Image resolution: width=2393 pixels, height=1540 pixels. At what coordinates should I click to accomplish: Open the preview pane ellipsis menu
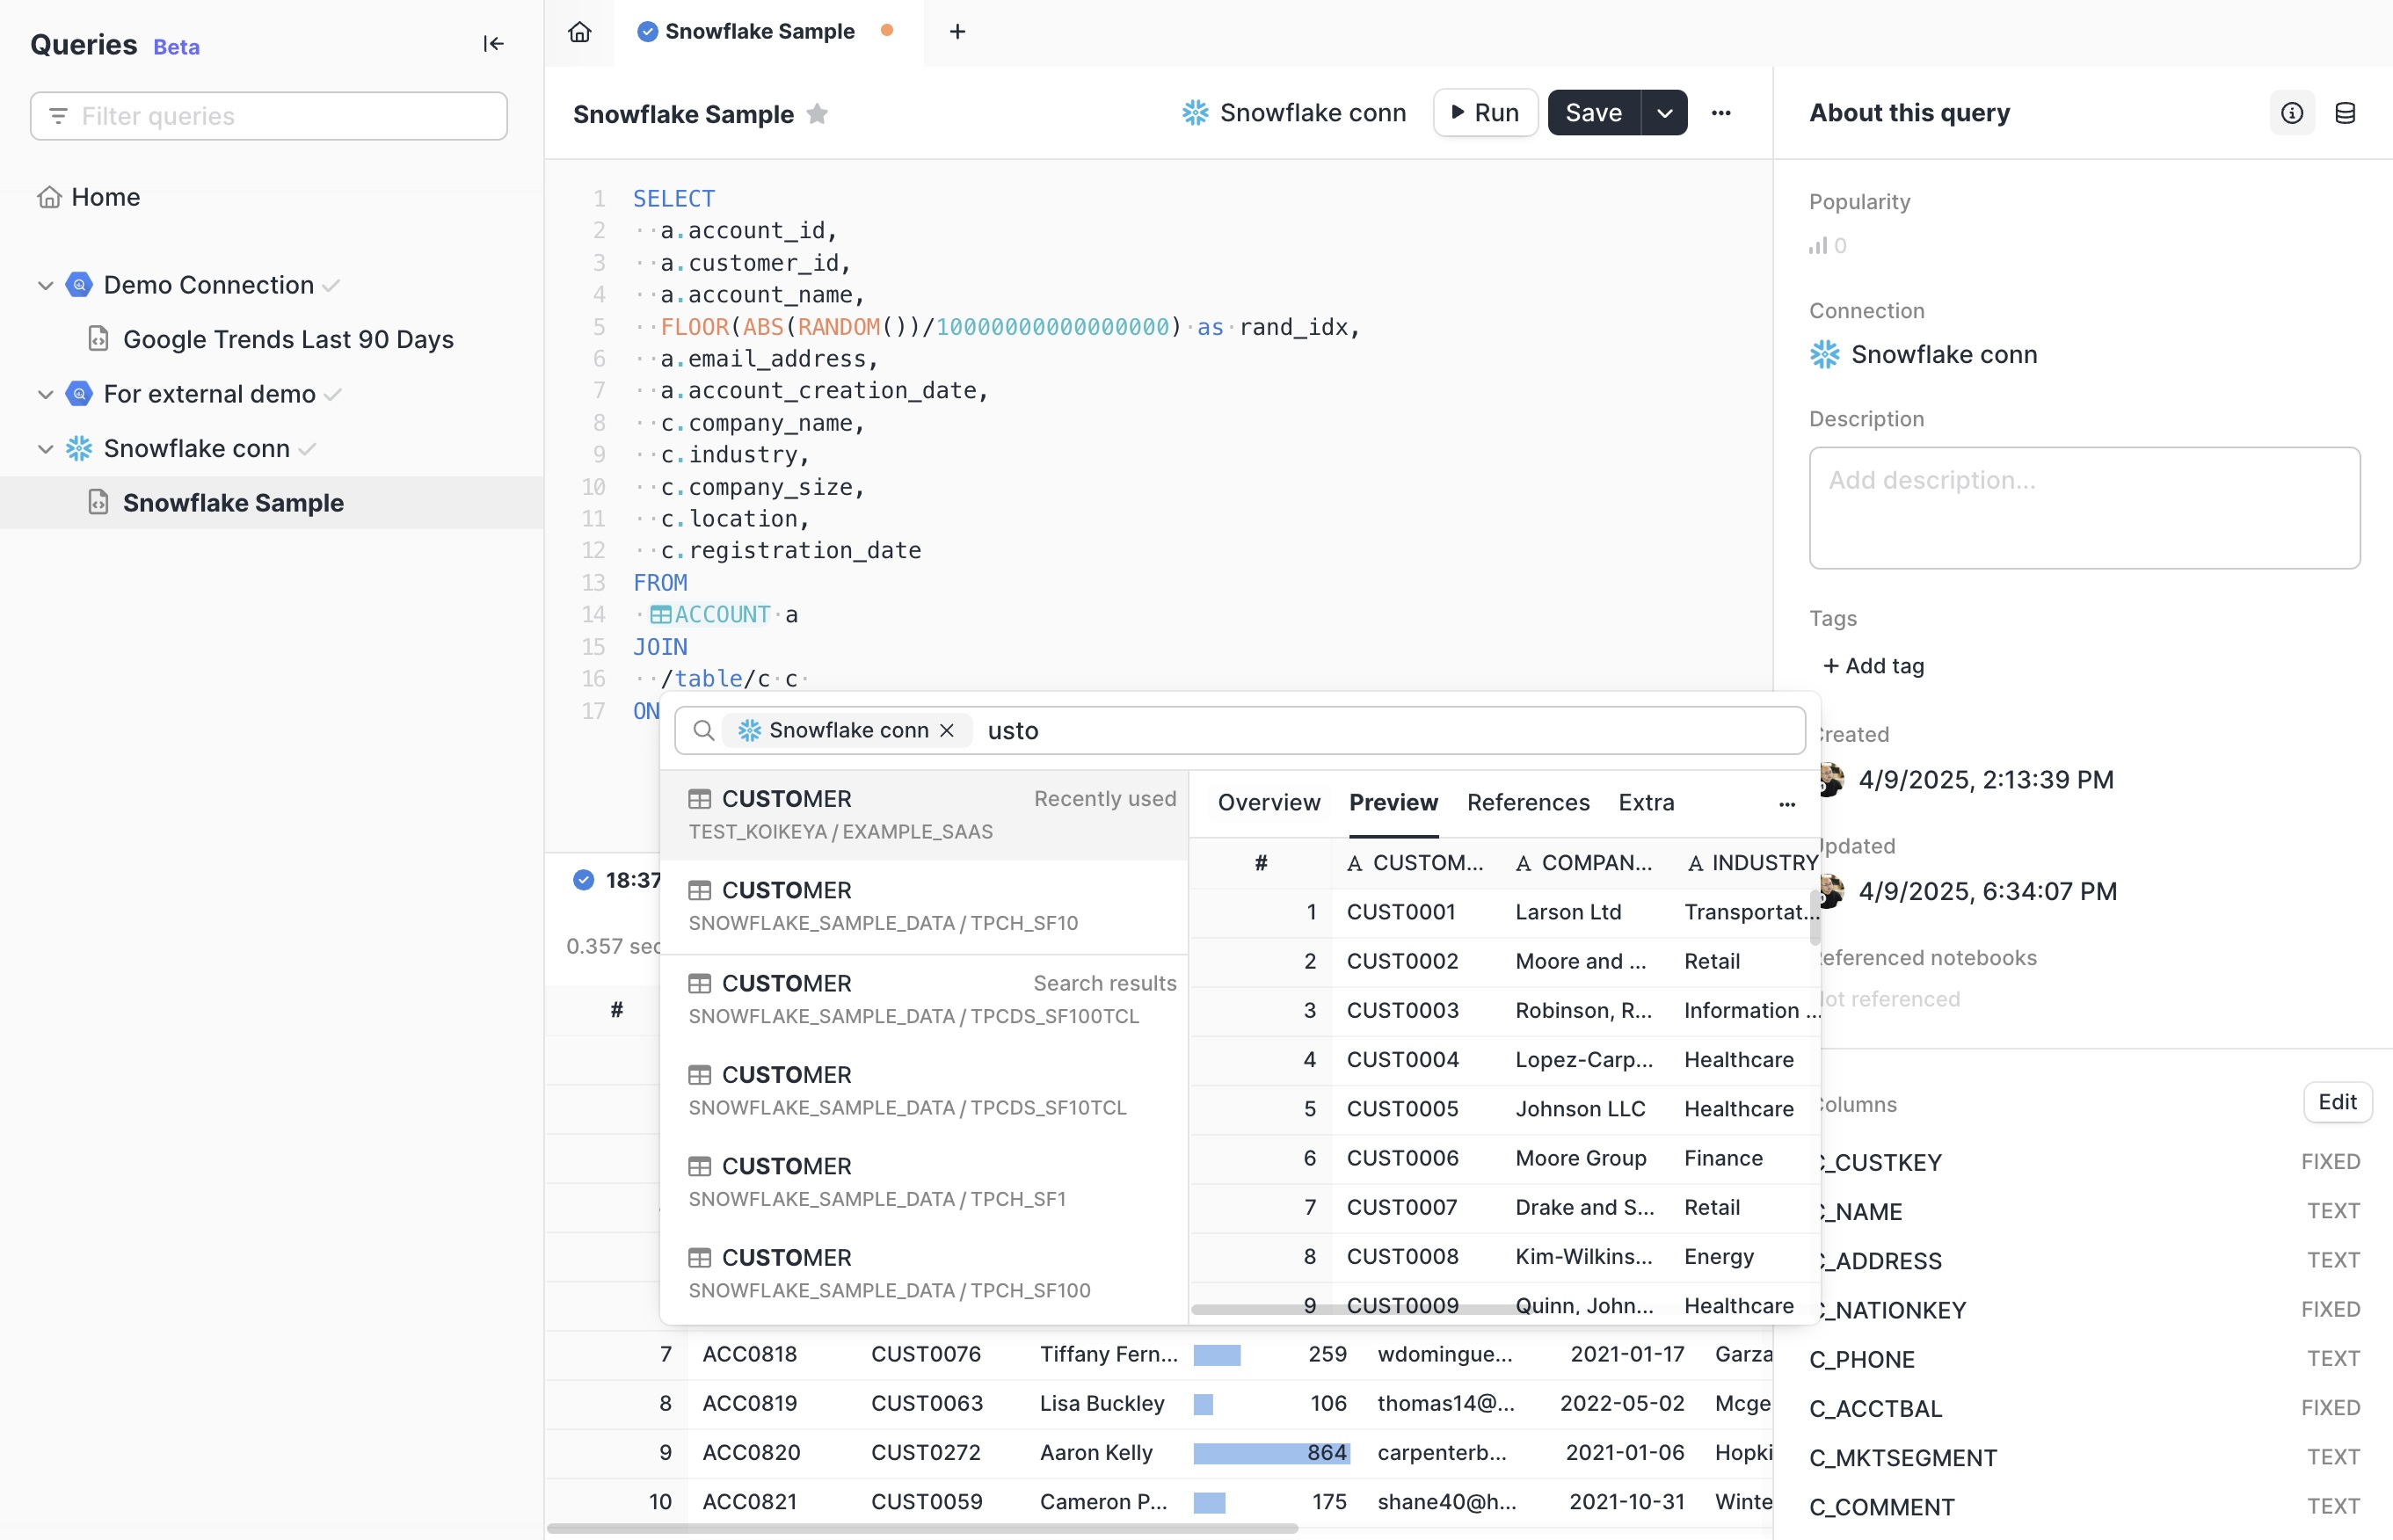point(1787,803)
